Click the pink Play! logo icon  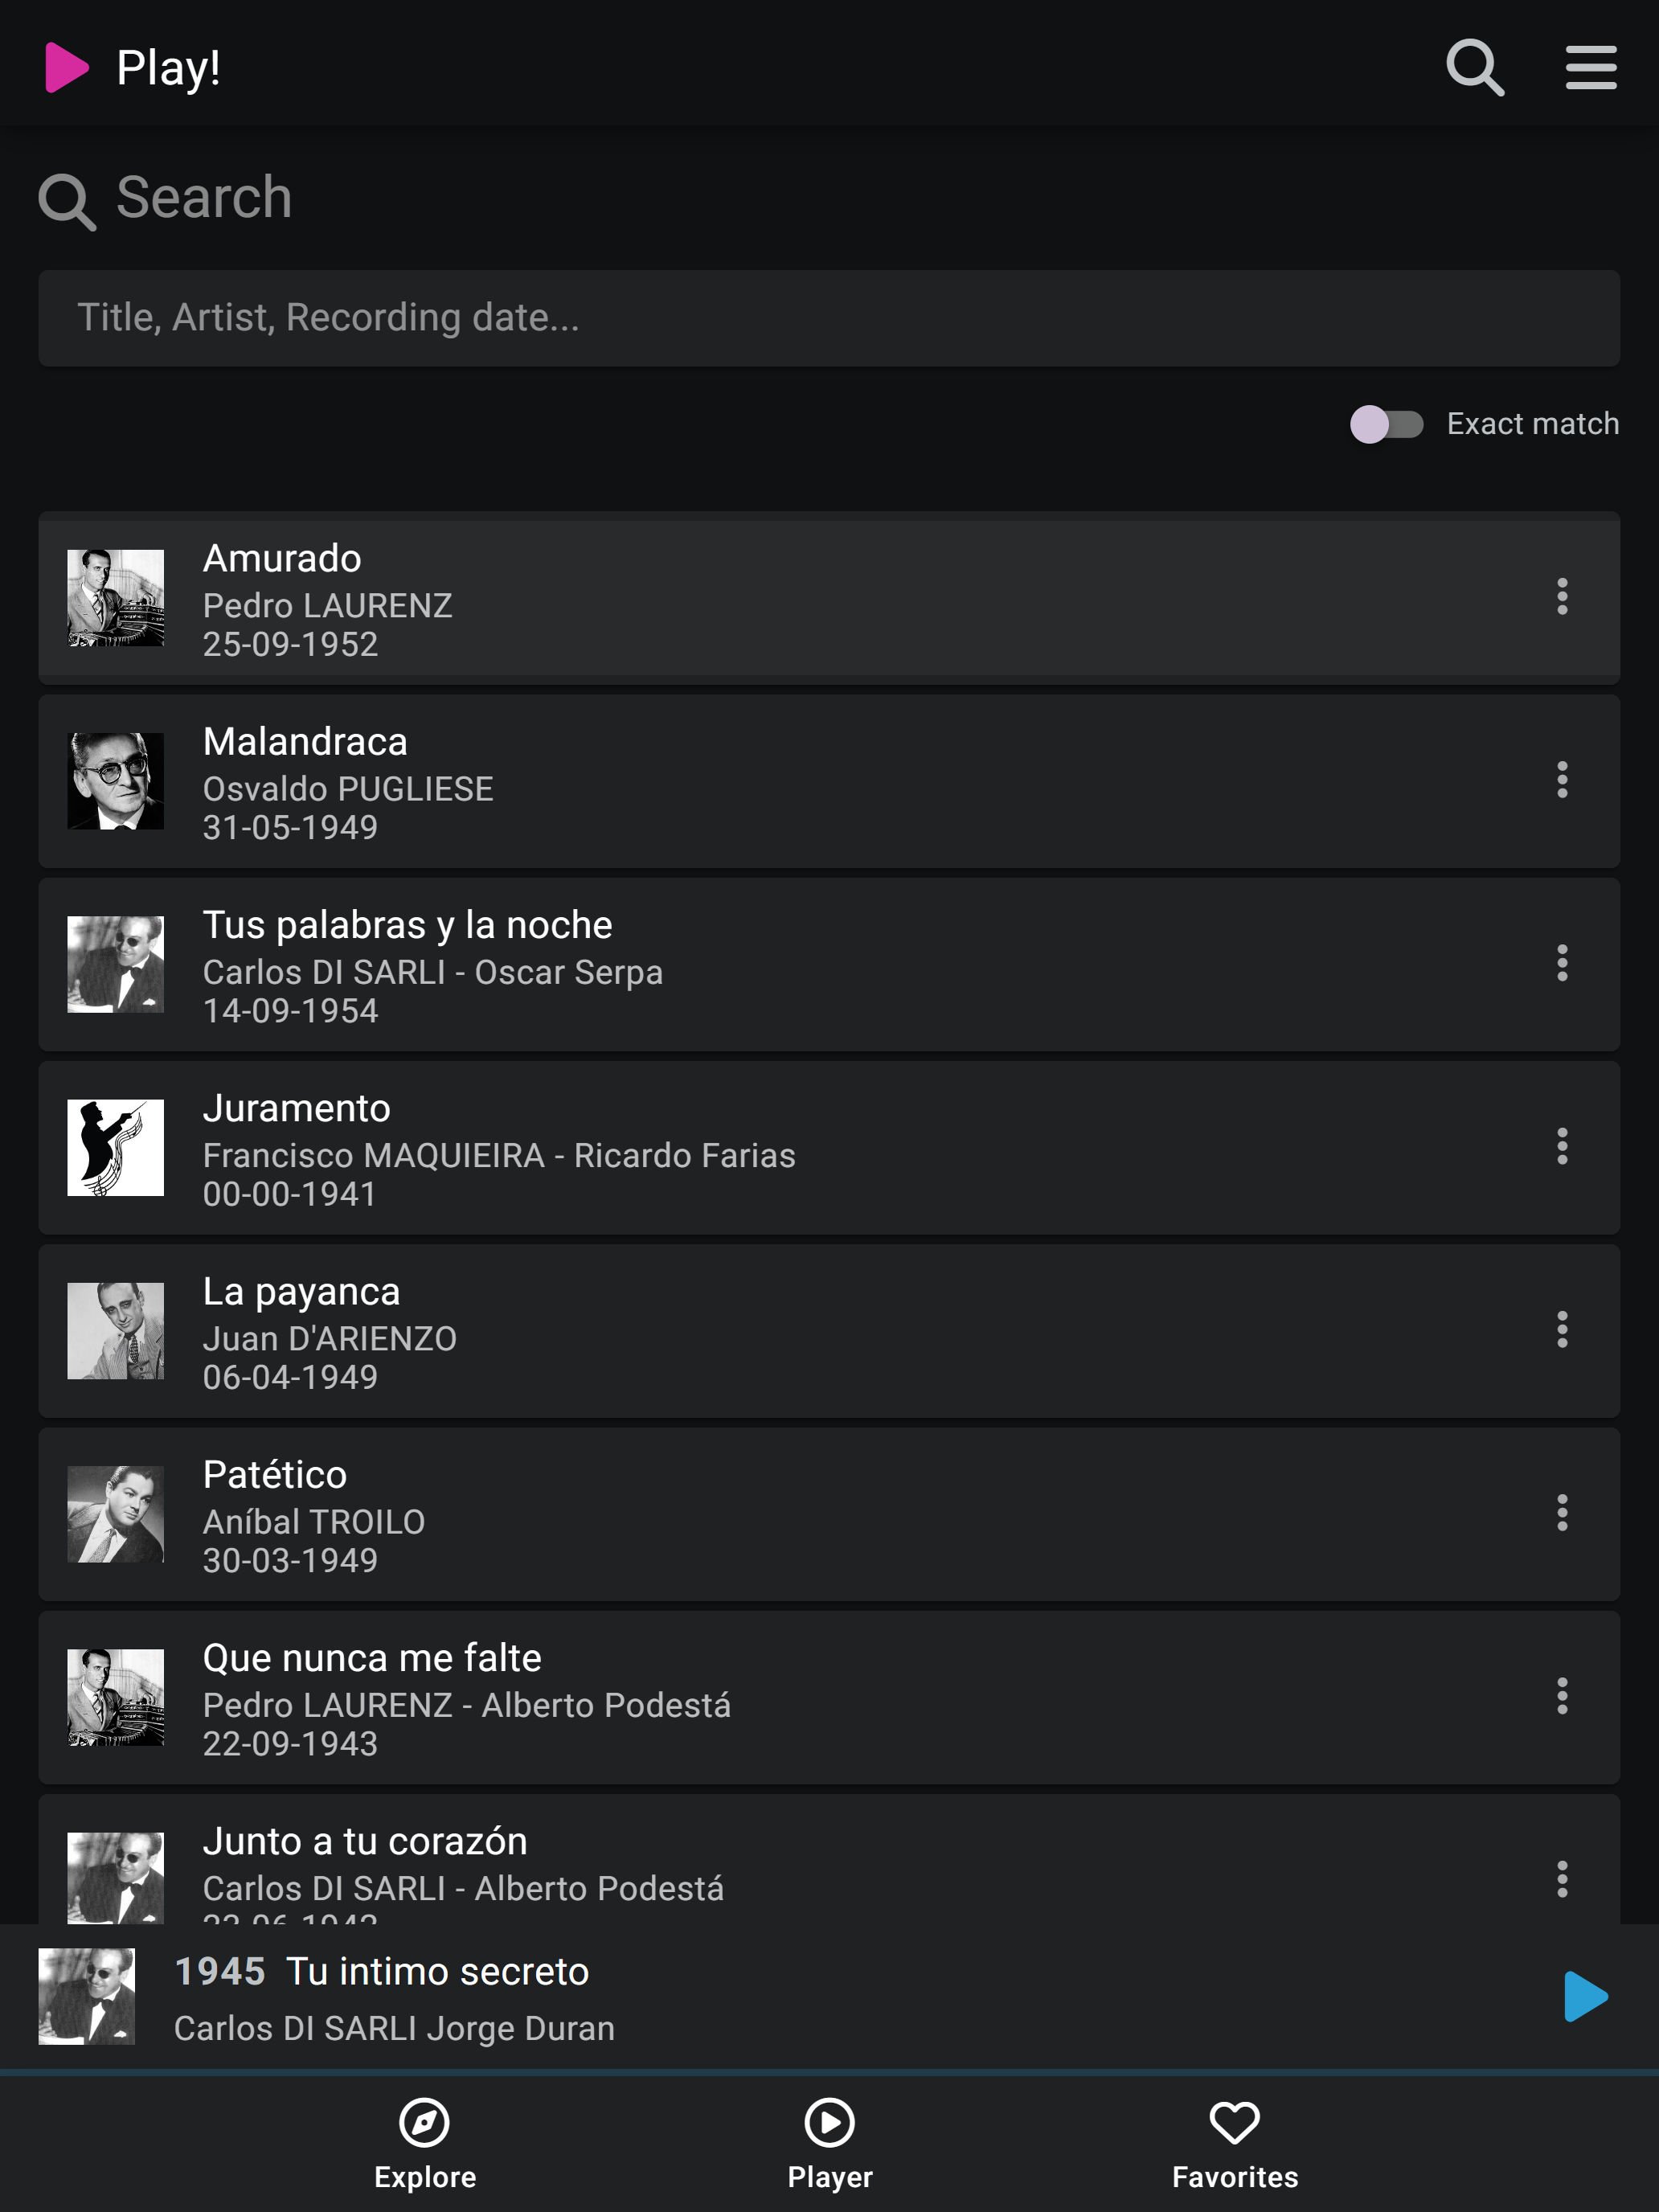pyautogui.click(x=67, y=68)
